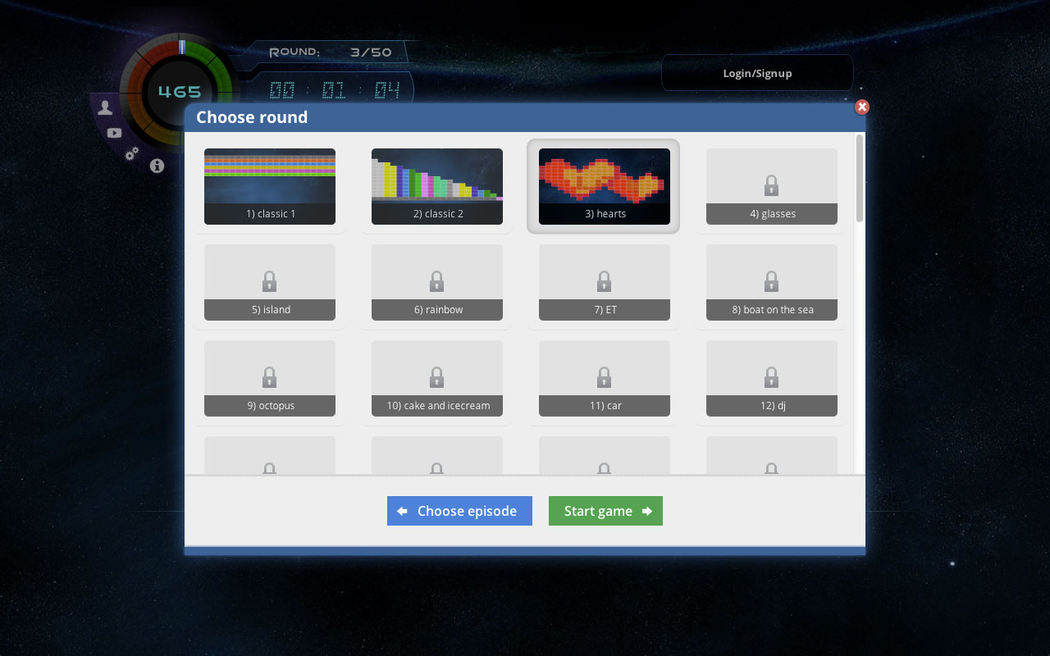Click the lock icon on glasses round

click(x=771, y=185)
